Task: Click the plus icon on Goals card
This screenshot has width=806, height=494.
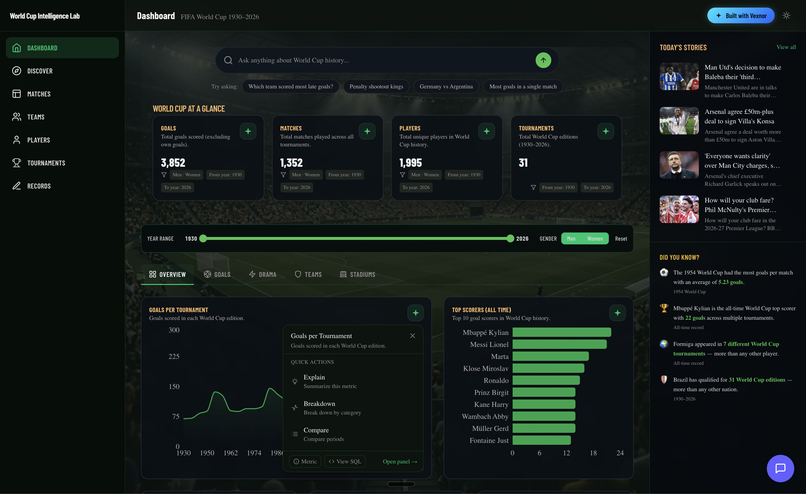Action: [x=248, y=132]
